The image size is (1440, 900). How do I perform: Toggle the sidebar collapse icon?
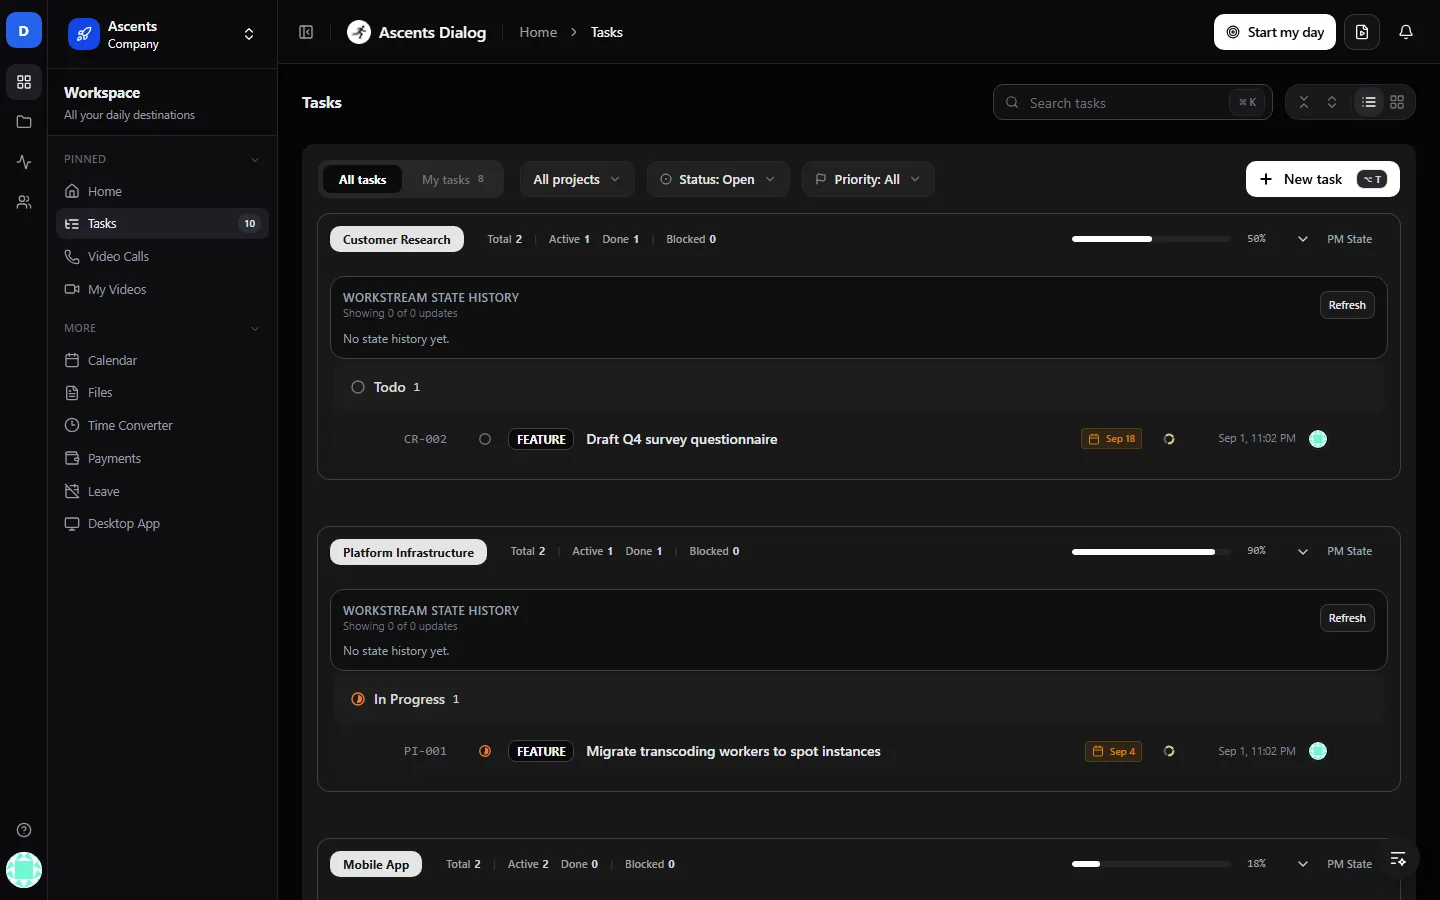click(x=306, y=32)
